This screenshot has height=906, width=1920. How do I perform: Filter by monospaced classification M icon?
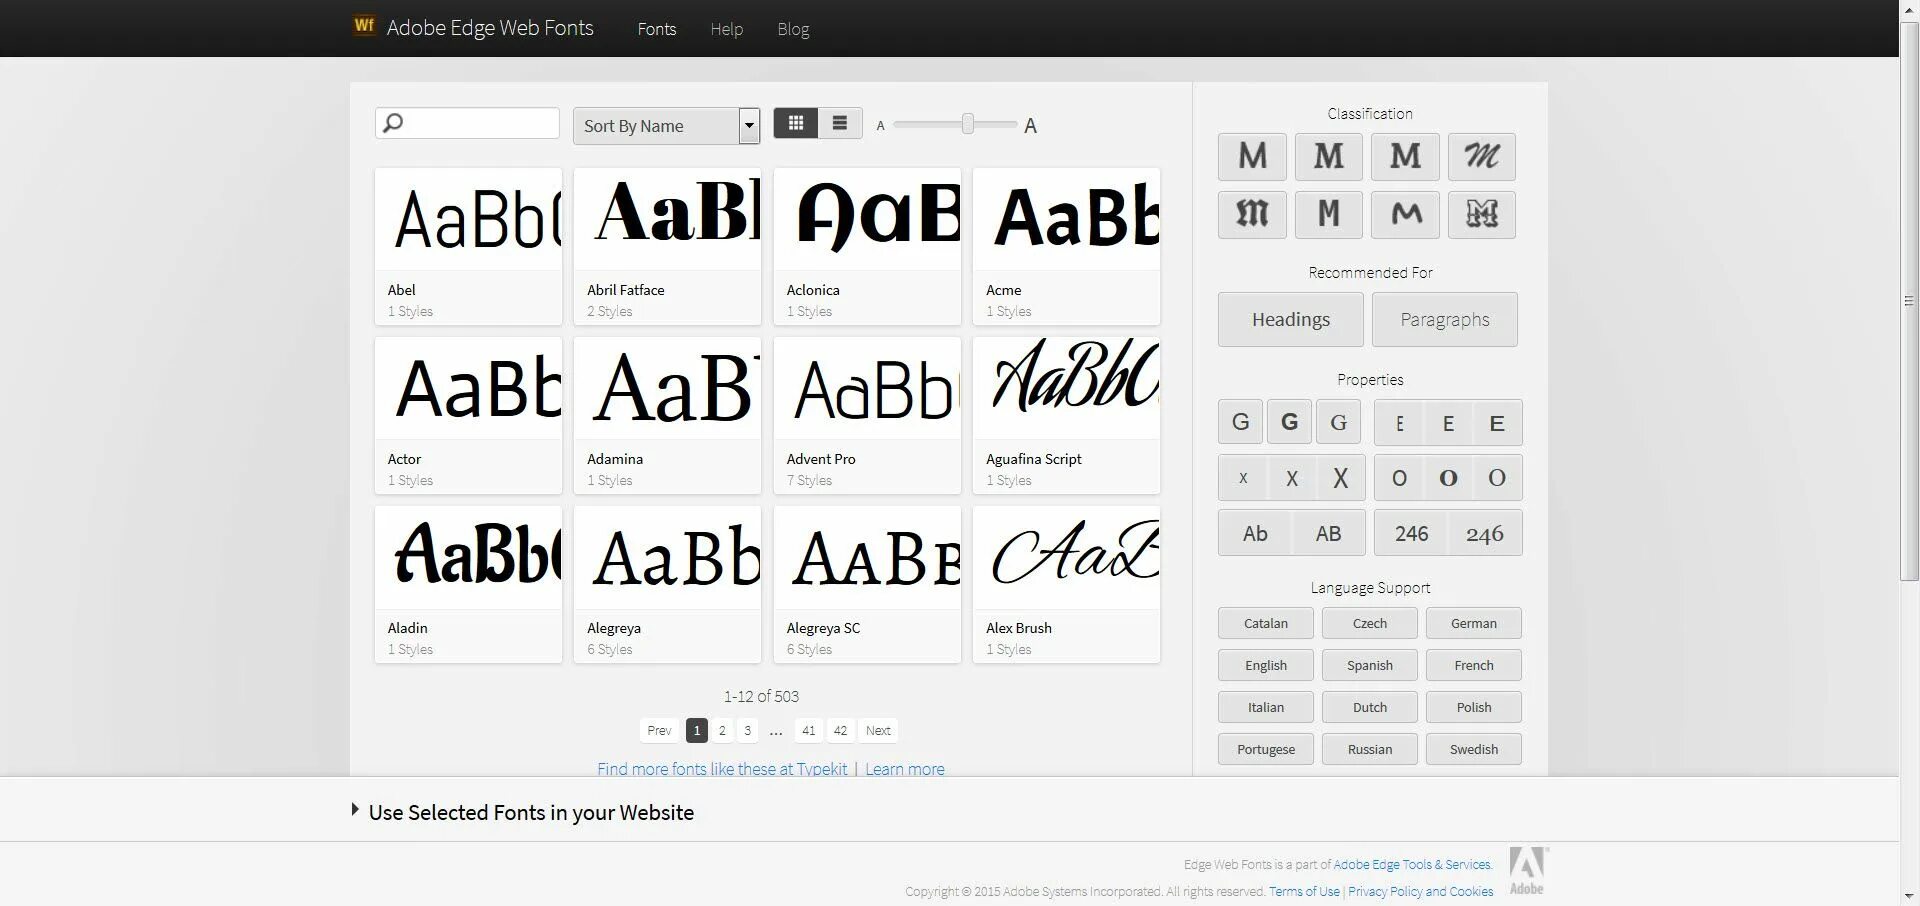click(x=1329, y=215)
